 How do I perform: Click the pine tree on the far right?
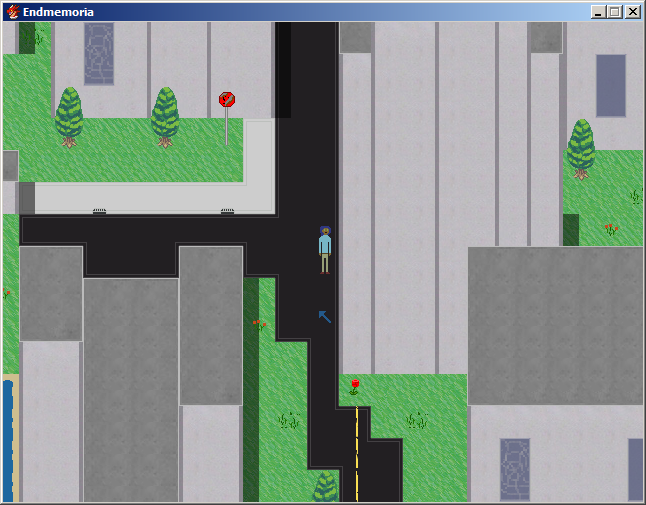tap(581, 148)
